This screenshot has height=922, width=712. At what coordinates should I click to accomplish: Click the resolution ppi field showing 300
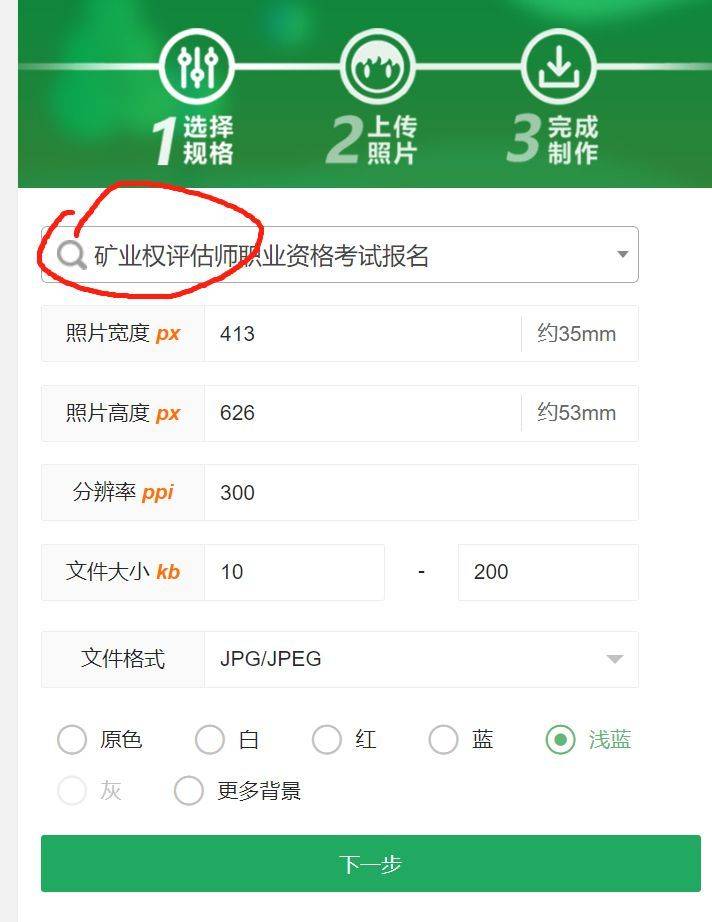coord(421,492)
